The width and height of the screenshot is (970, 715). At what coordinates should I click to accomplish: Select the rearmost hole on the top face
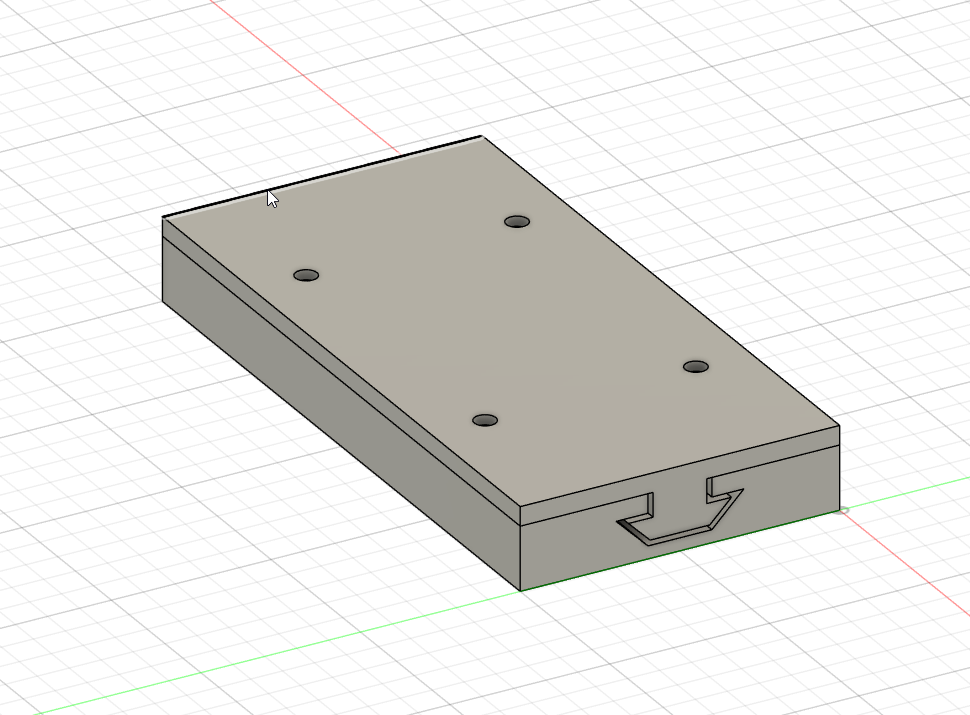tap(517, 221)
